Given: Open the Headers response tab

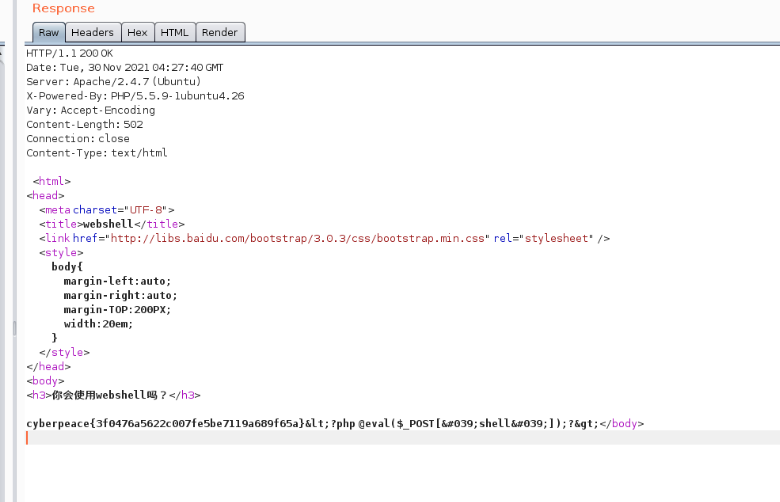Looking at the screenshot, I should 93,32.
